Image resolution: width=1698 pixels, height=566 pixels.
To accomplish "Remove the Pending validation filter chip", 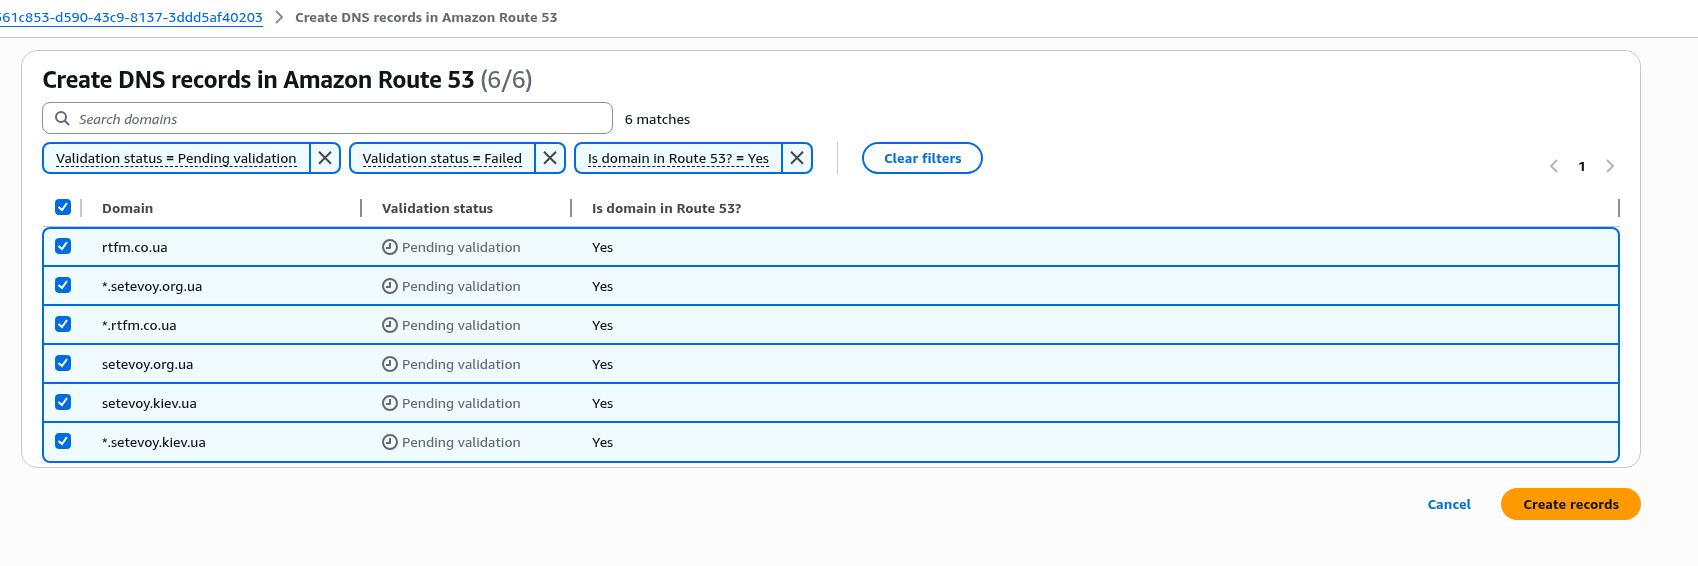I will (x=325, y=158).
